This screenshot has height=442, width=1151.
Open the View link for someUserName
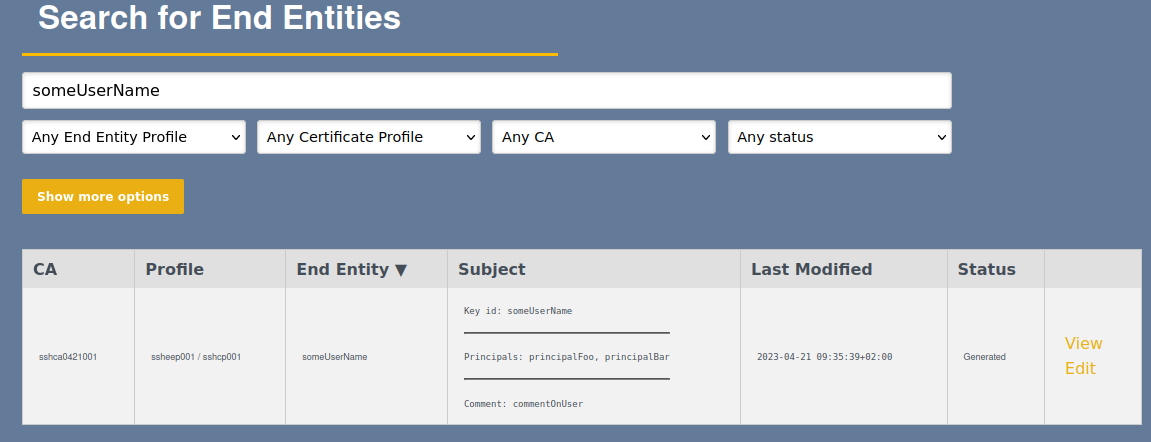tap(1083, 343)
